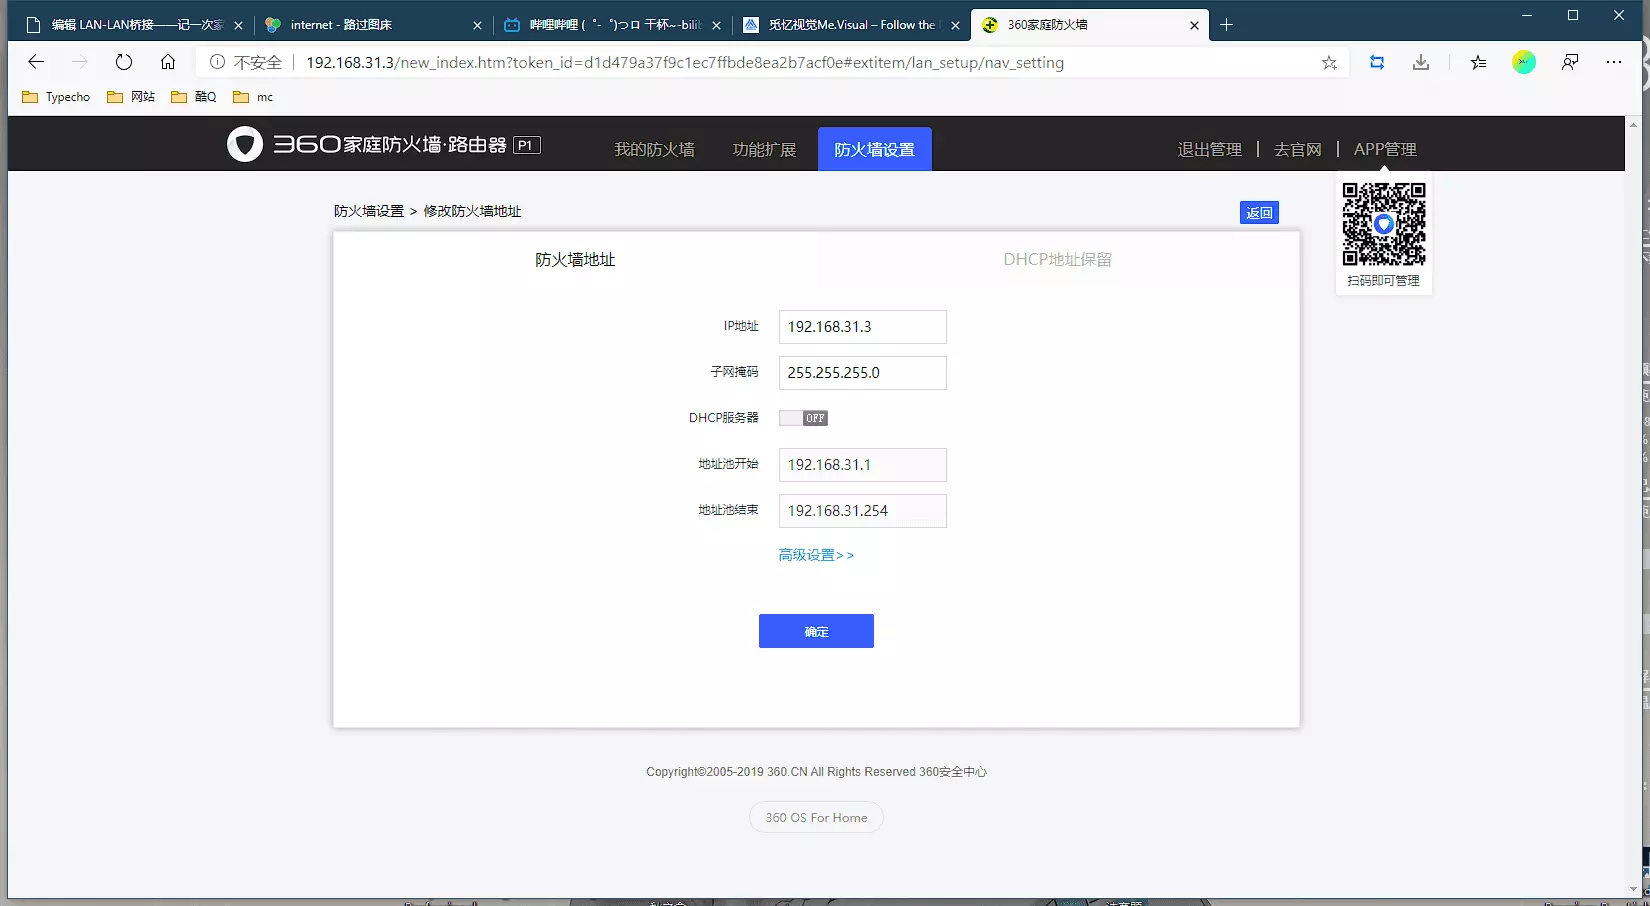Click the browser back arrow

tap(36, 62)
